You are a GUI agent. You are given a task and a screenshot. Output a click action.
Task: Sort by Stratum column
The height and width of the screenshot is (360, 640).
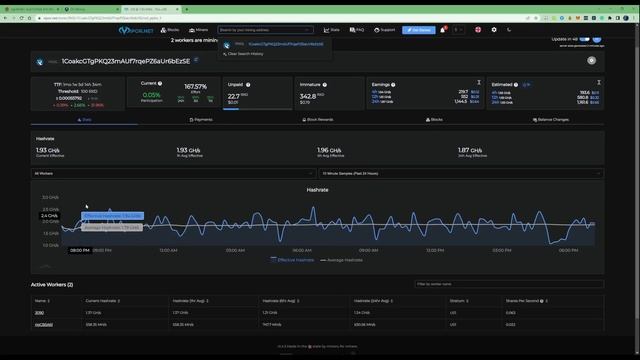tap(459, 301)
